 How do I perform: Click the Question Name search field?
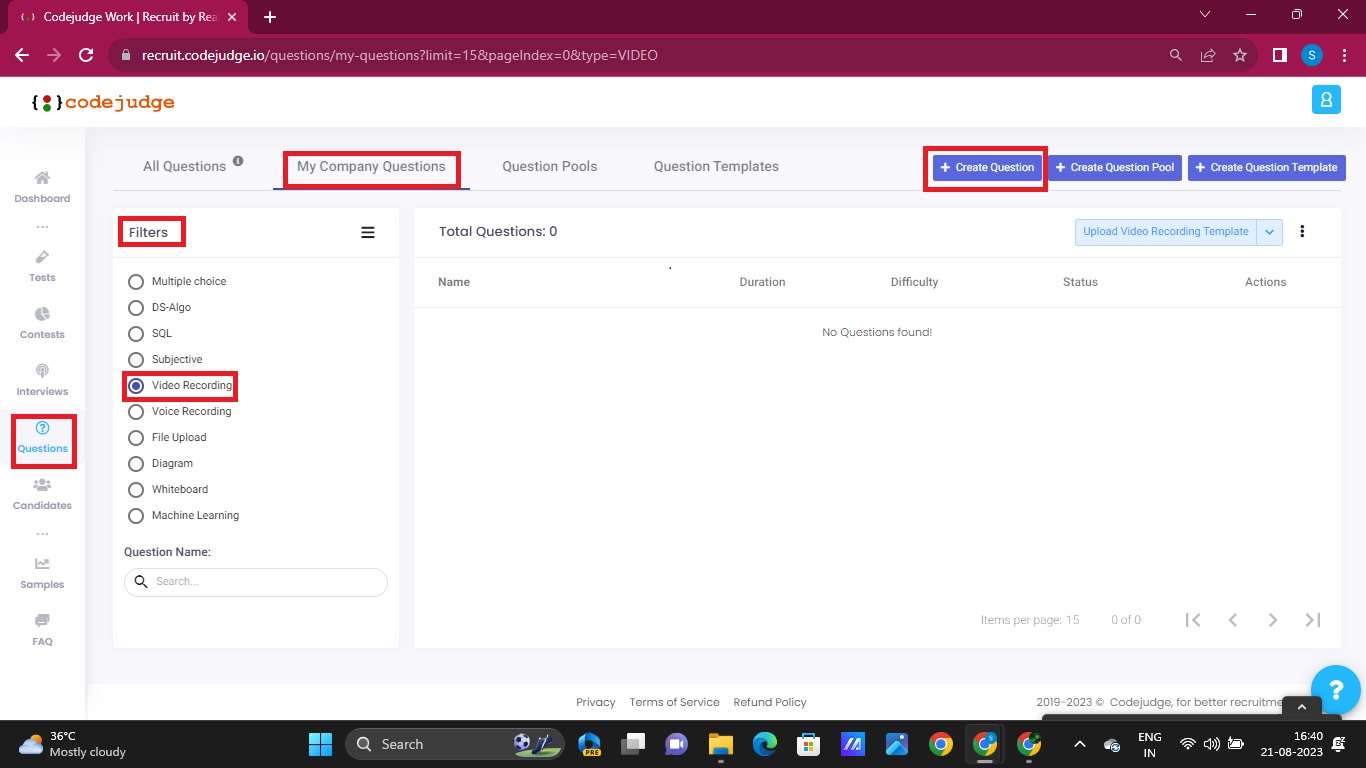[x=255, y=582]
